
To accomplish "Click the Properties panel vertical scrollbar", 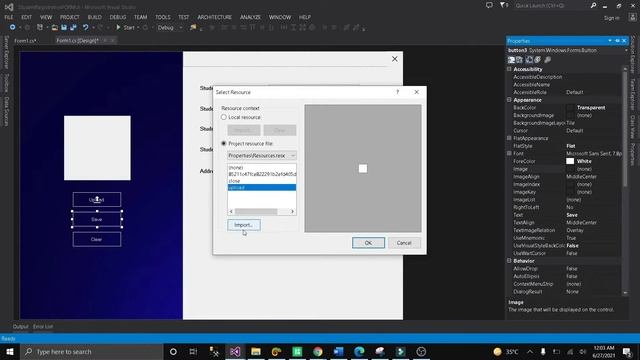I will [x=625, y=180].
